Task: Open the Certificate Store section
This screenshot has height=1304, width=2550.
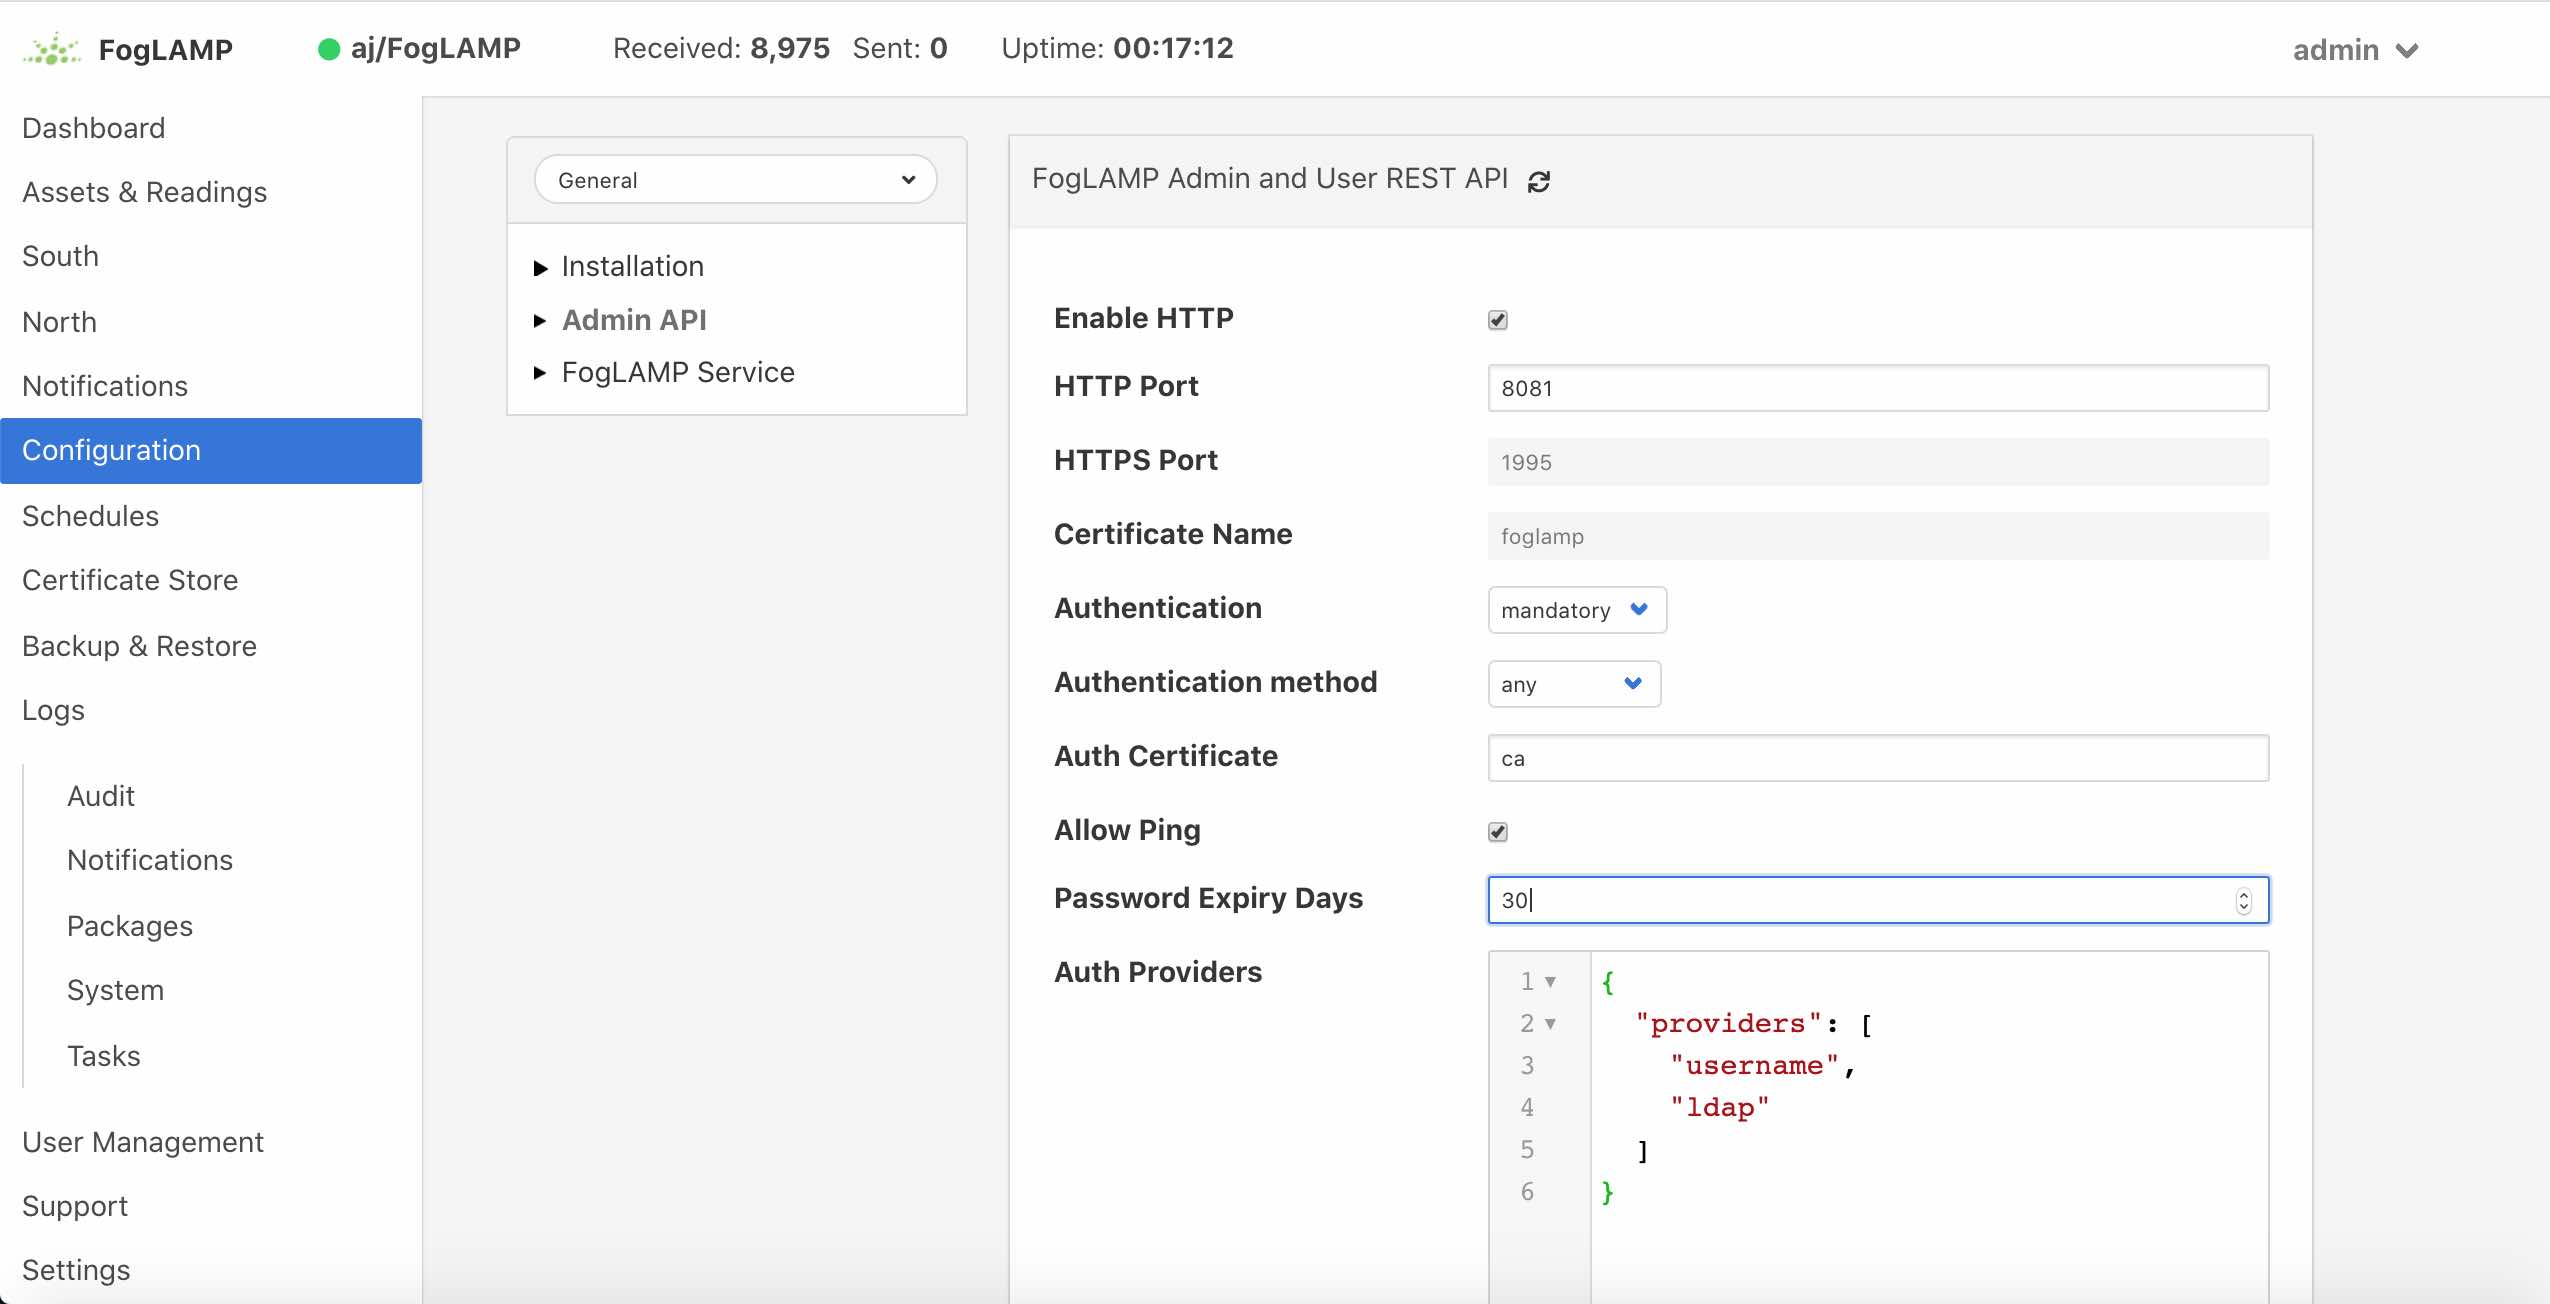Action: pos(130,580)
